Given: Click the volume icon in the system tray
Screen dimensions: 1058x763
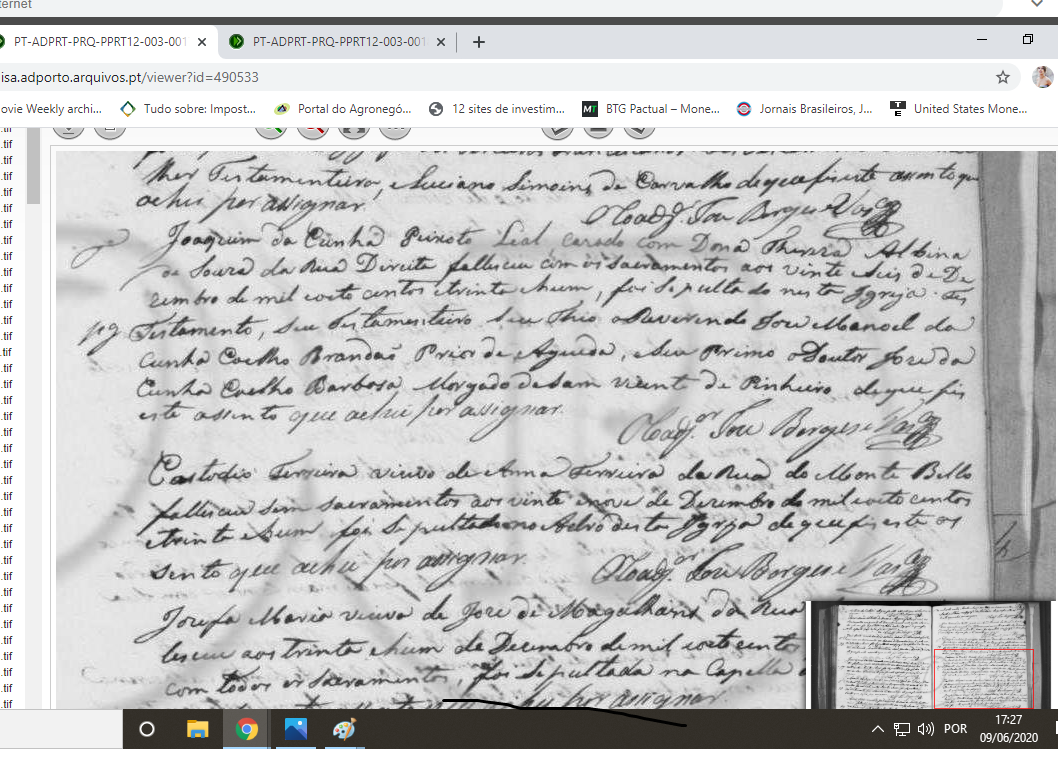Looking at the screenshot, I should point(924,729).
